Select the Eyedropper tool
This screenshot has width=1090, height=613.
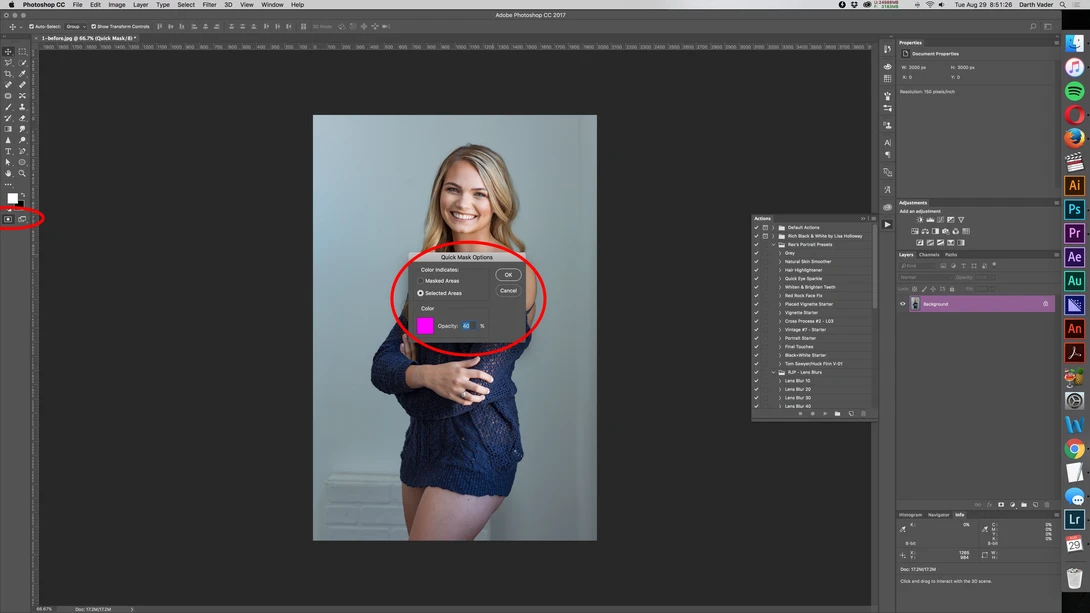pyautogui.click(x=22, y=74)
